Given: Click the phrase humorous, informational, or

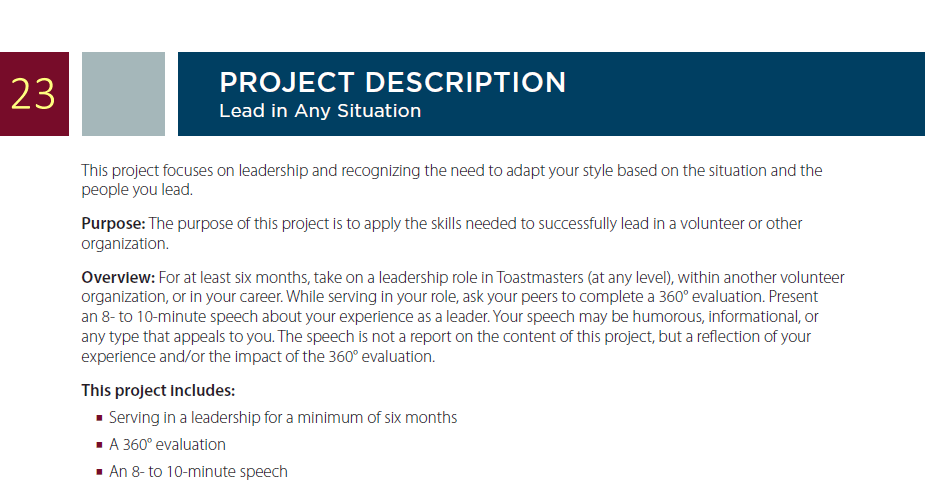Looking at the screenshot, I should (725, 317).
